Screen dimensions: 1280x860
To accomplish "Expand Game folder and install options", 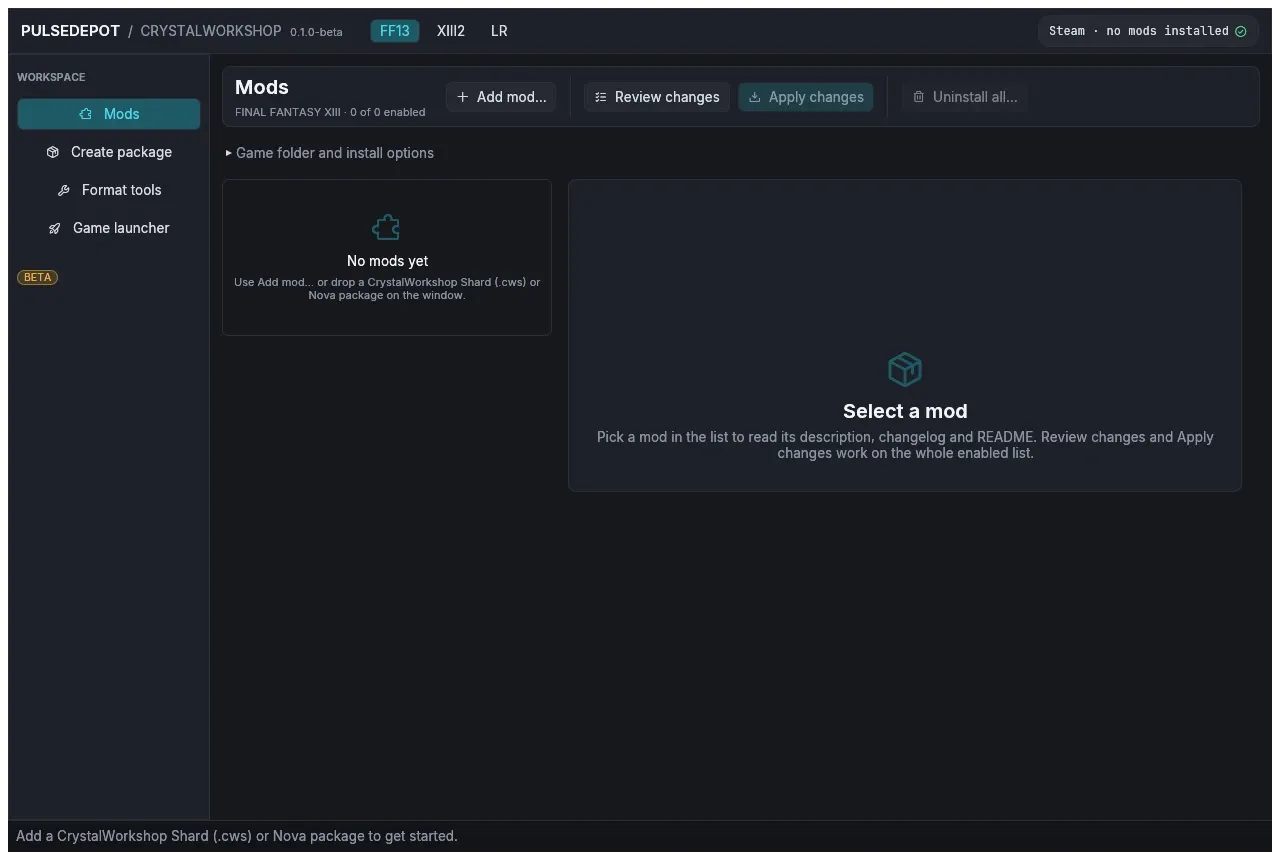I will click(330, 153).
